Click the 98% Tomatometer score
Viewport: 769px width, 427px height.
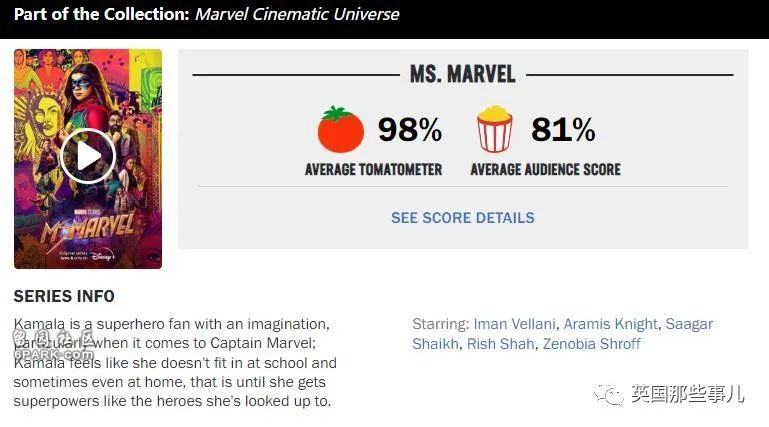[410, 129]
